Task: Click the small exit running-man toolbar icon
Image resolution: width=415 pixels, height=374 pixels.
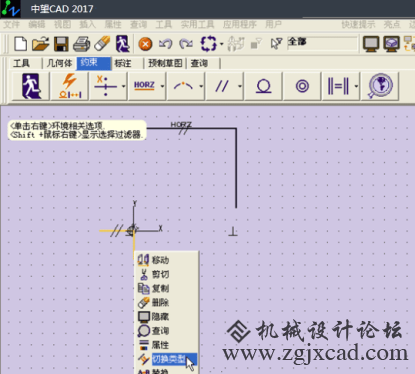Action: click(x=122, y=44)
